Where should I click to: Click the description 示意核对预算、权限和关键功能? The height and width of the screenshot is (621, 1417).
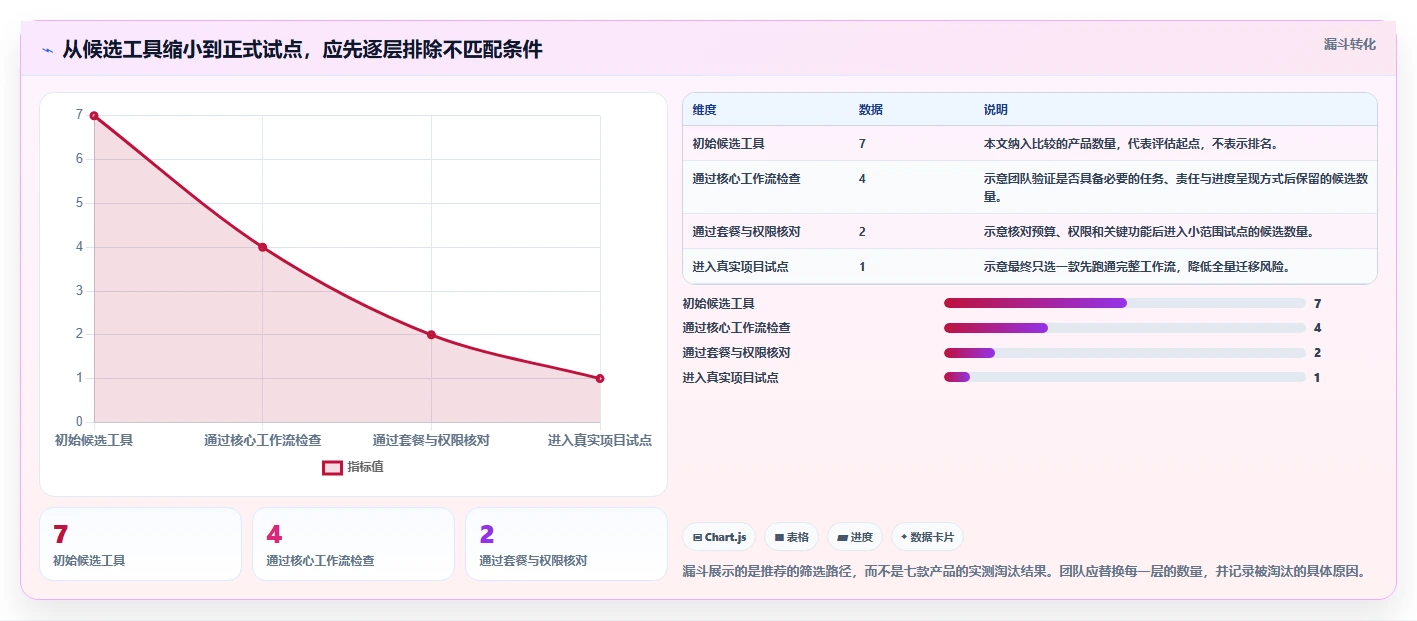(x=1148, y=232)
